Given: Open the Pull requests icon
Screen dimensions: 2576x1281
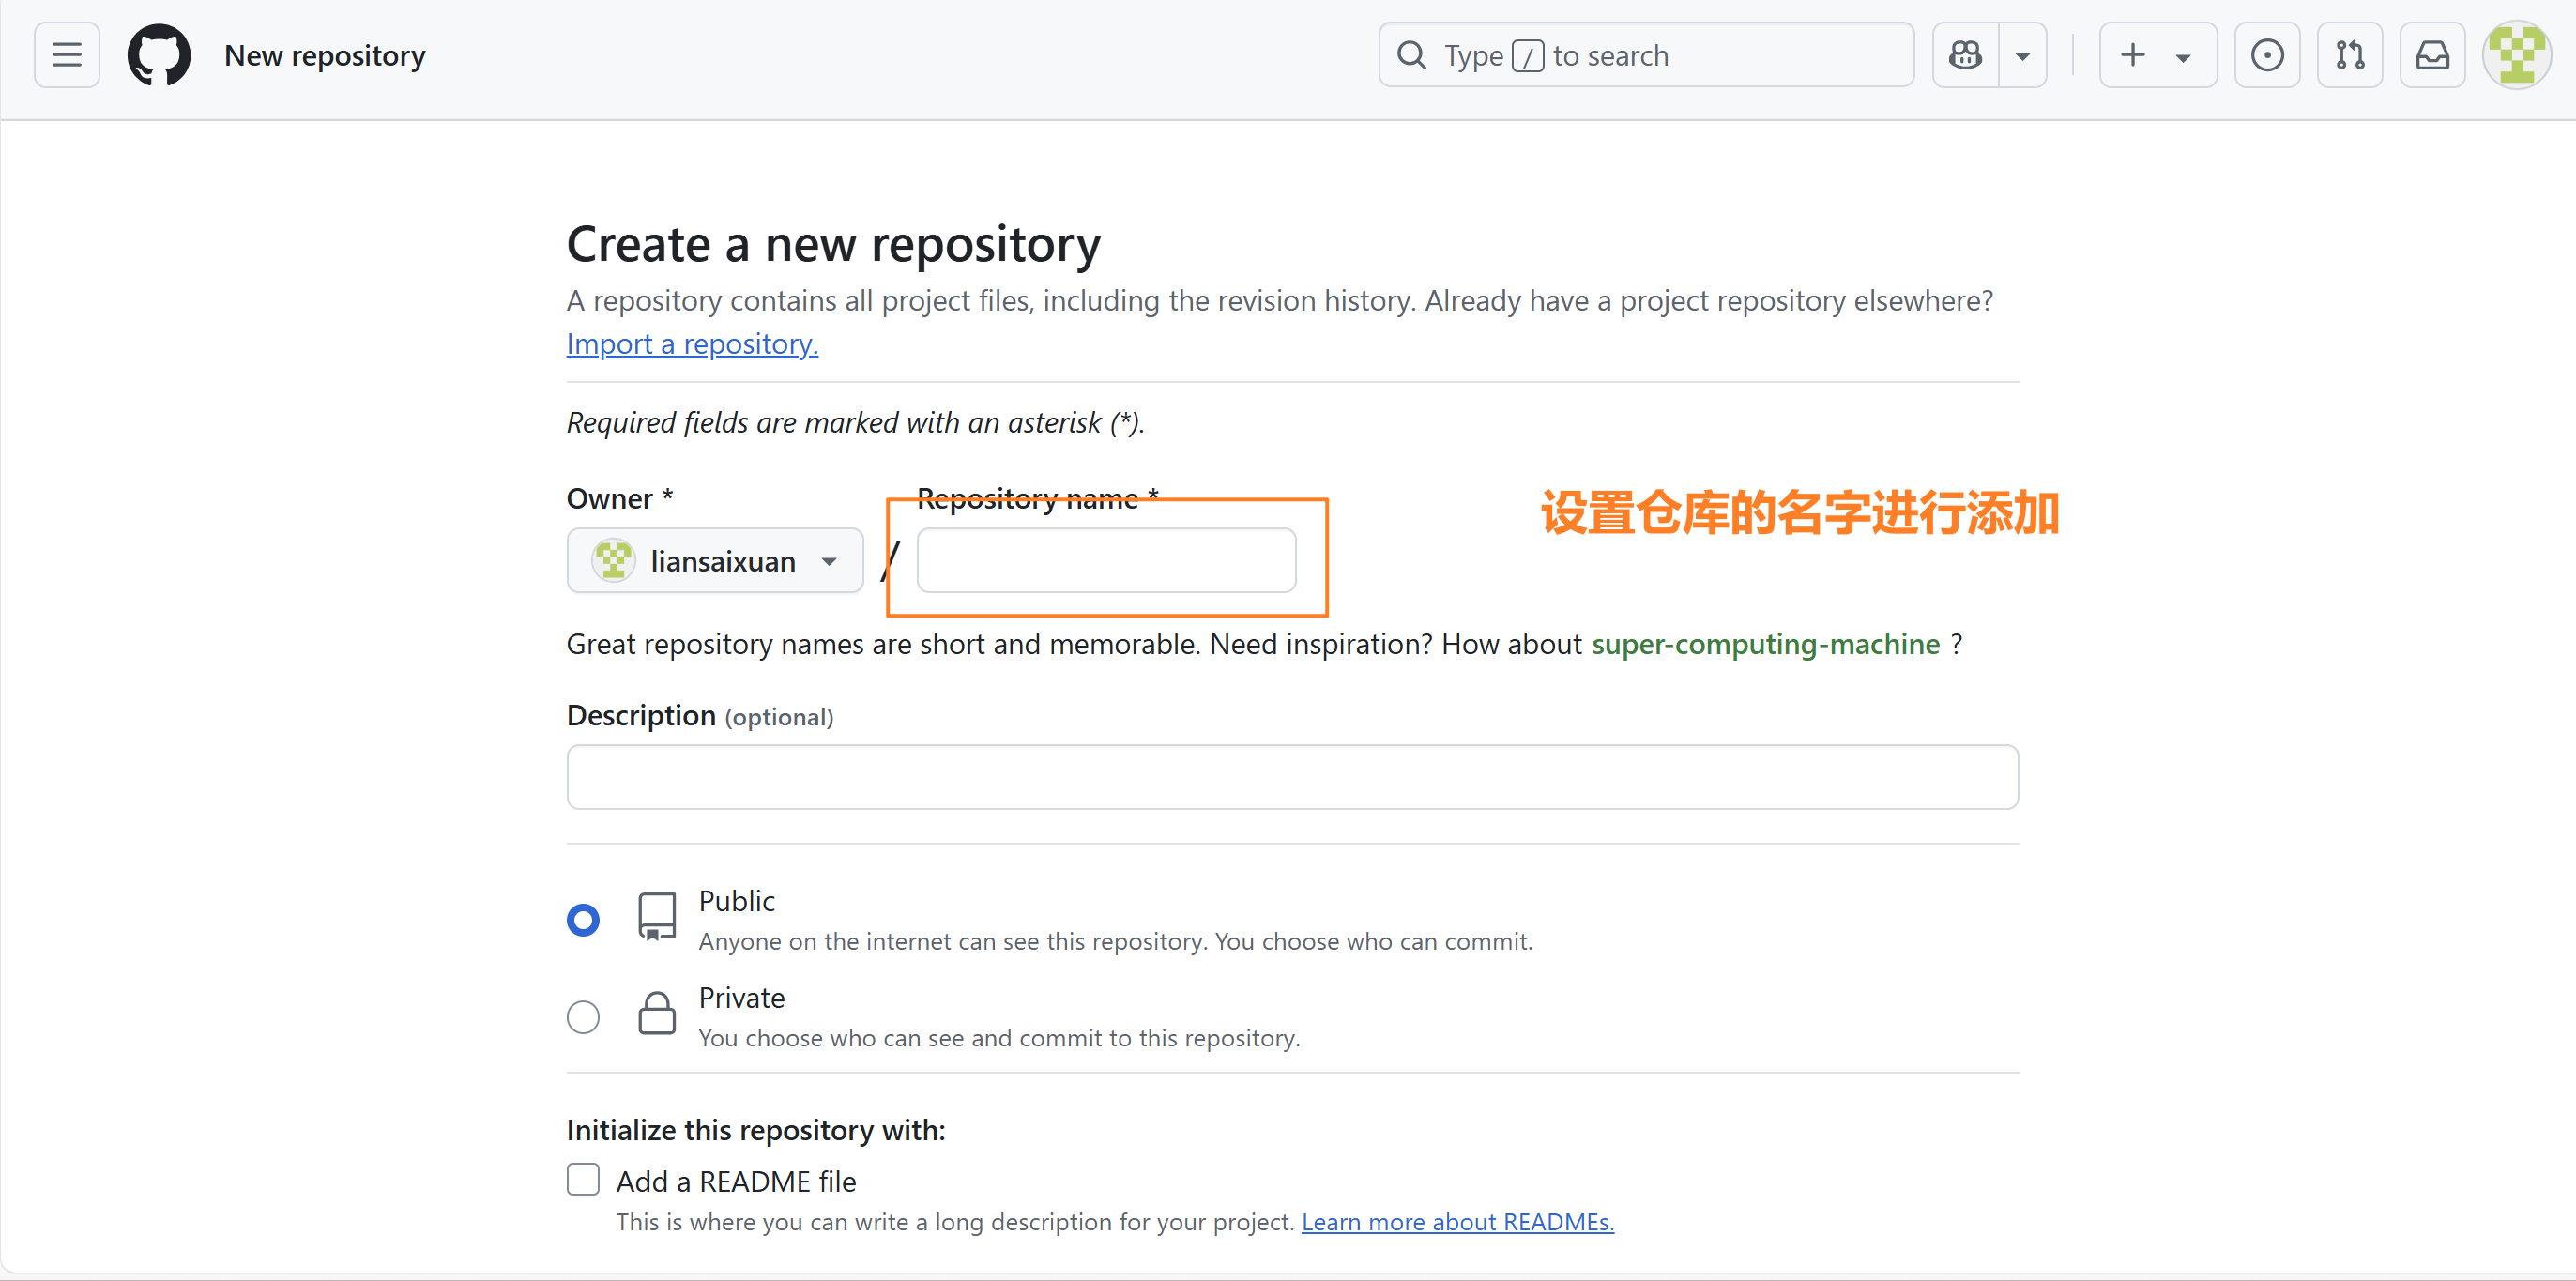Looking at the screenshot, I should (2349, 55).
